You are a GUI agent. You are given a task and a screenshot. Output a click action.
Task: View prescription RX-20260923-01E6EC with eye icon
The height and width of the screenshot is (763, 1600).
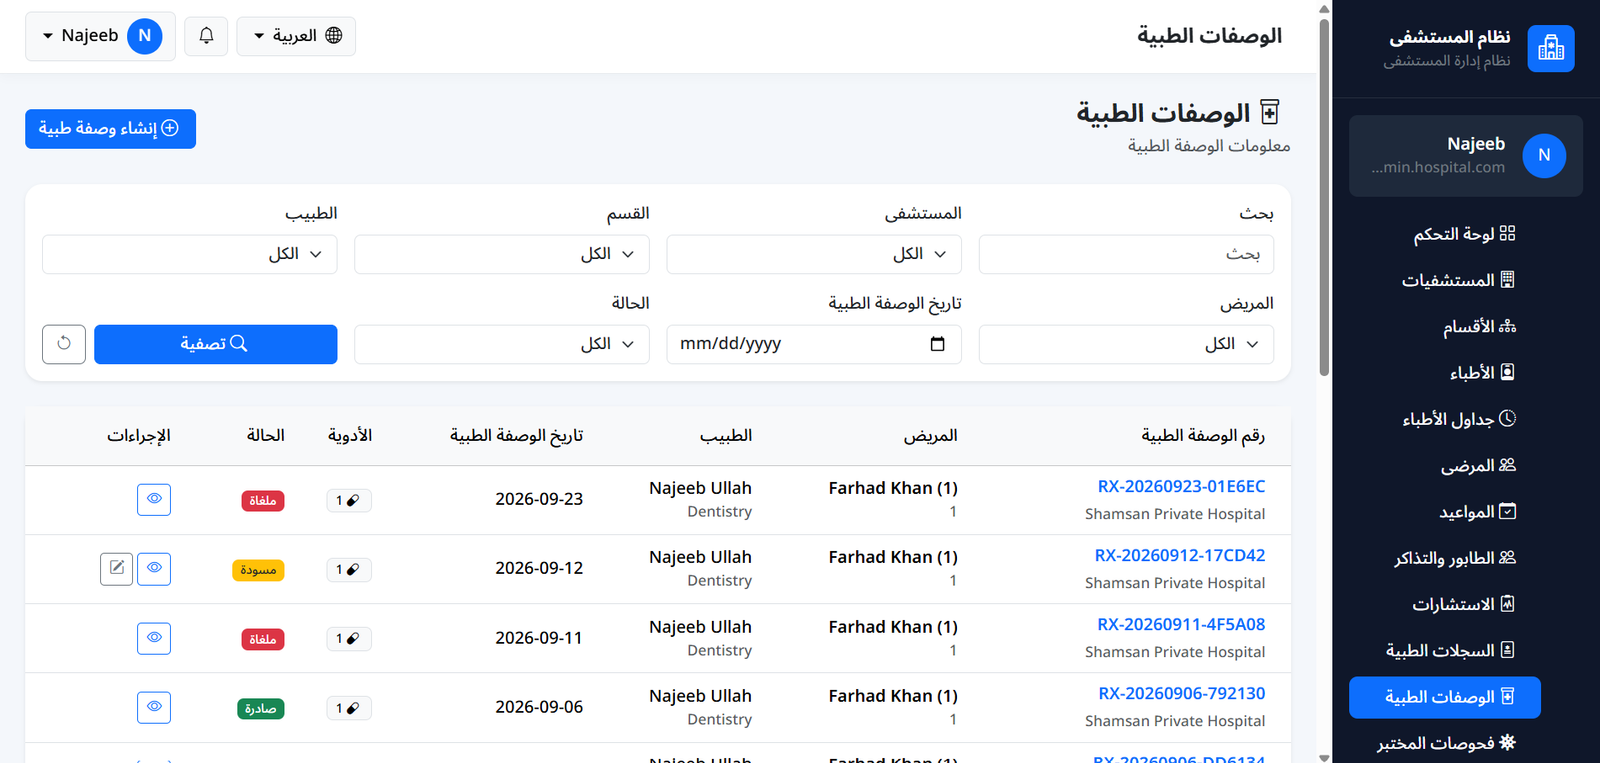tap(154, 499)
